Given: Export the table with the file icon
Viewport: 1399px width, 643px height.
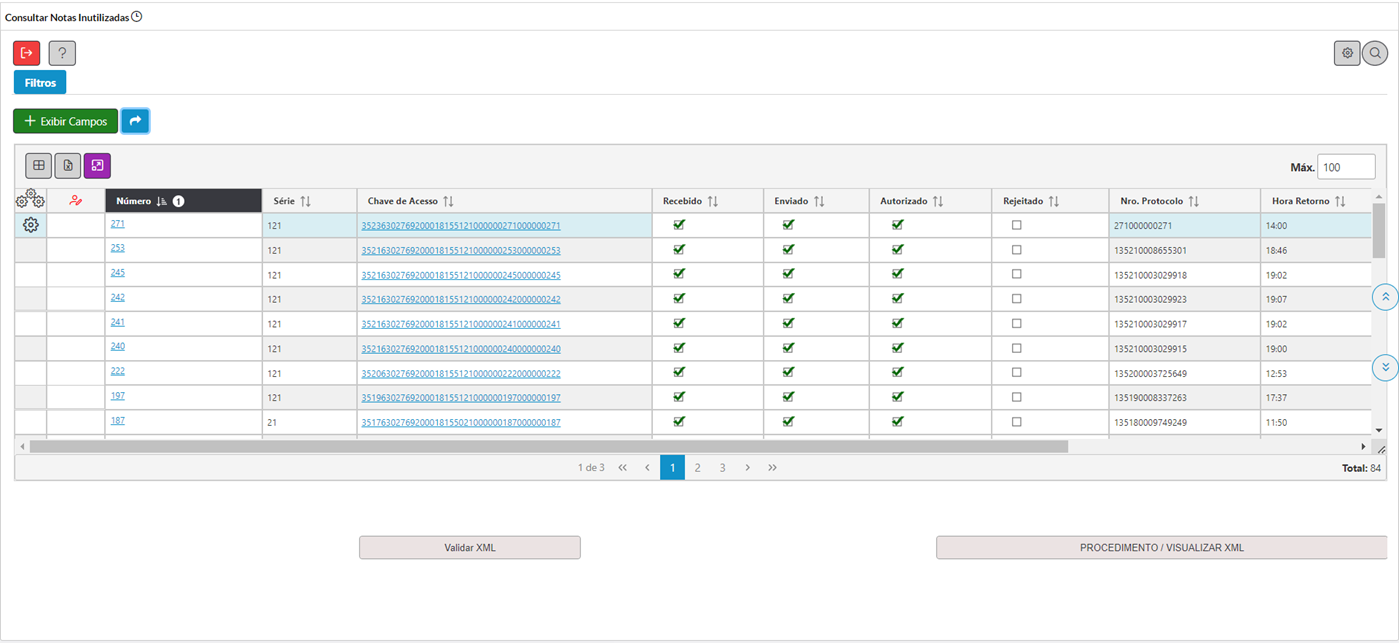Looking at the screenshot, I should coord(68,165).
